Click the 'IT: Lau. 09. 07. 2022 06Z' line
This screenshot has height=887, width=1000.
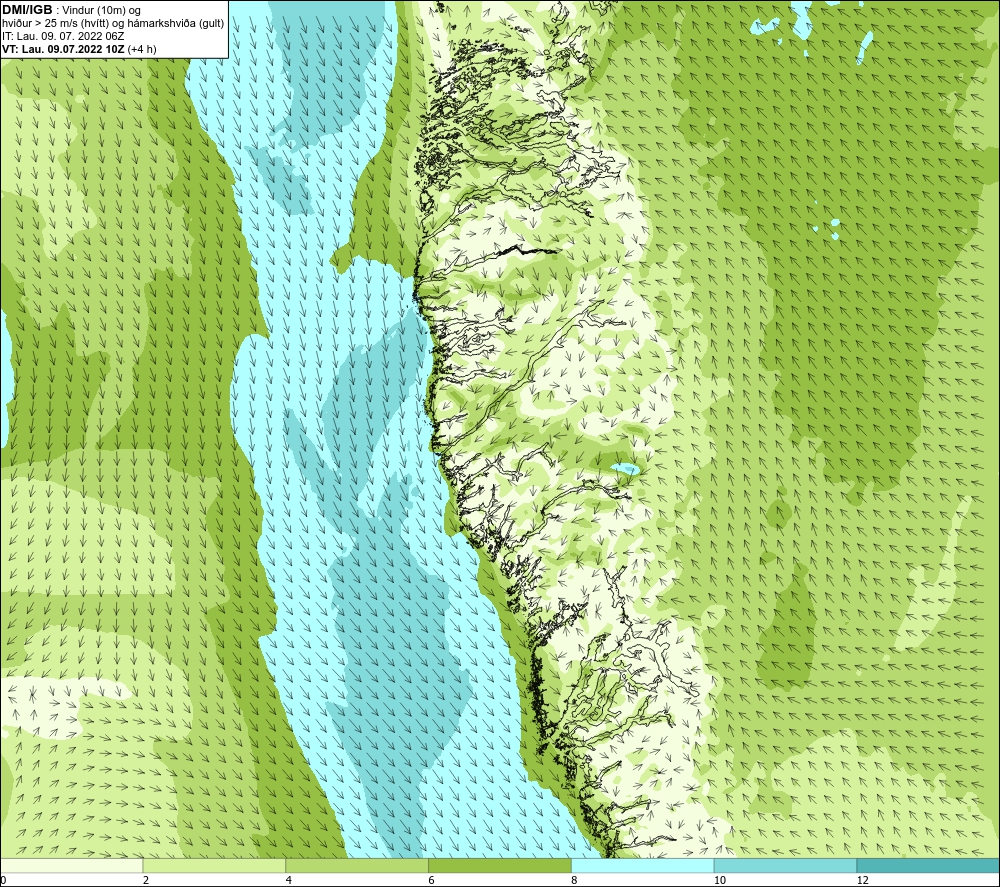coord(63,36)
